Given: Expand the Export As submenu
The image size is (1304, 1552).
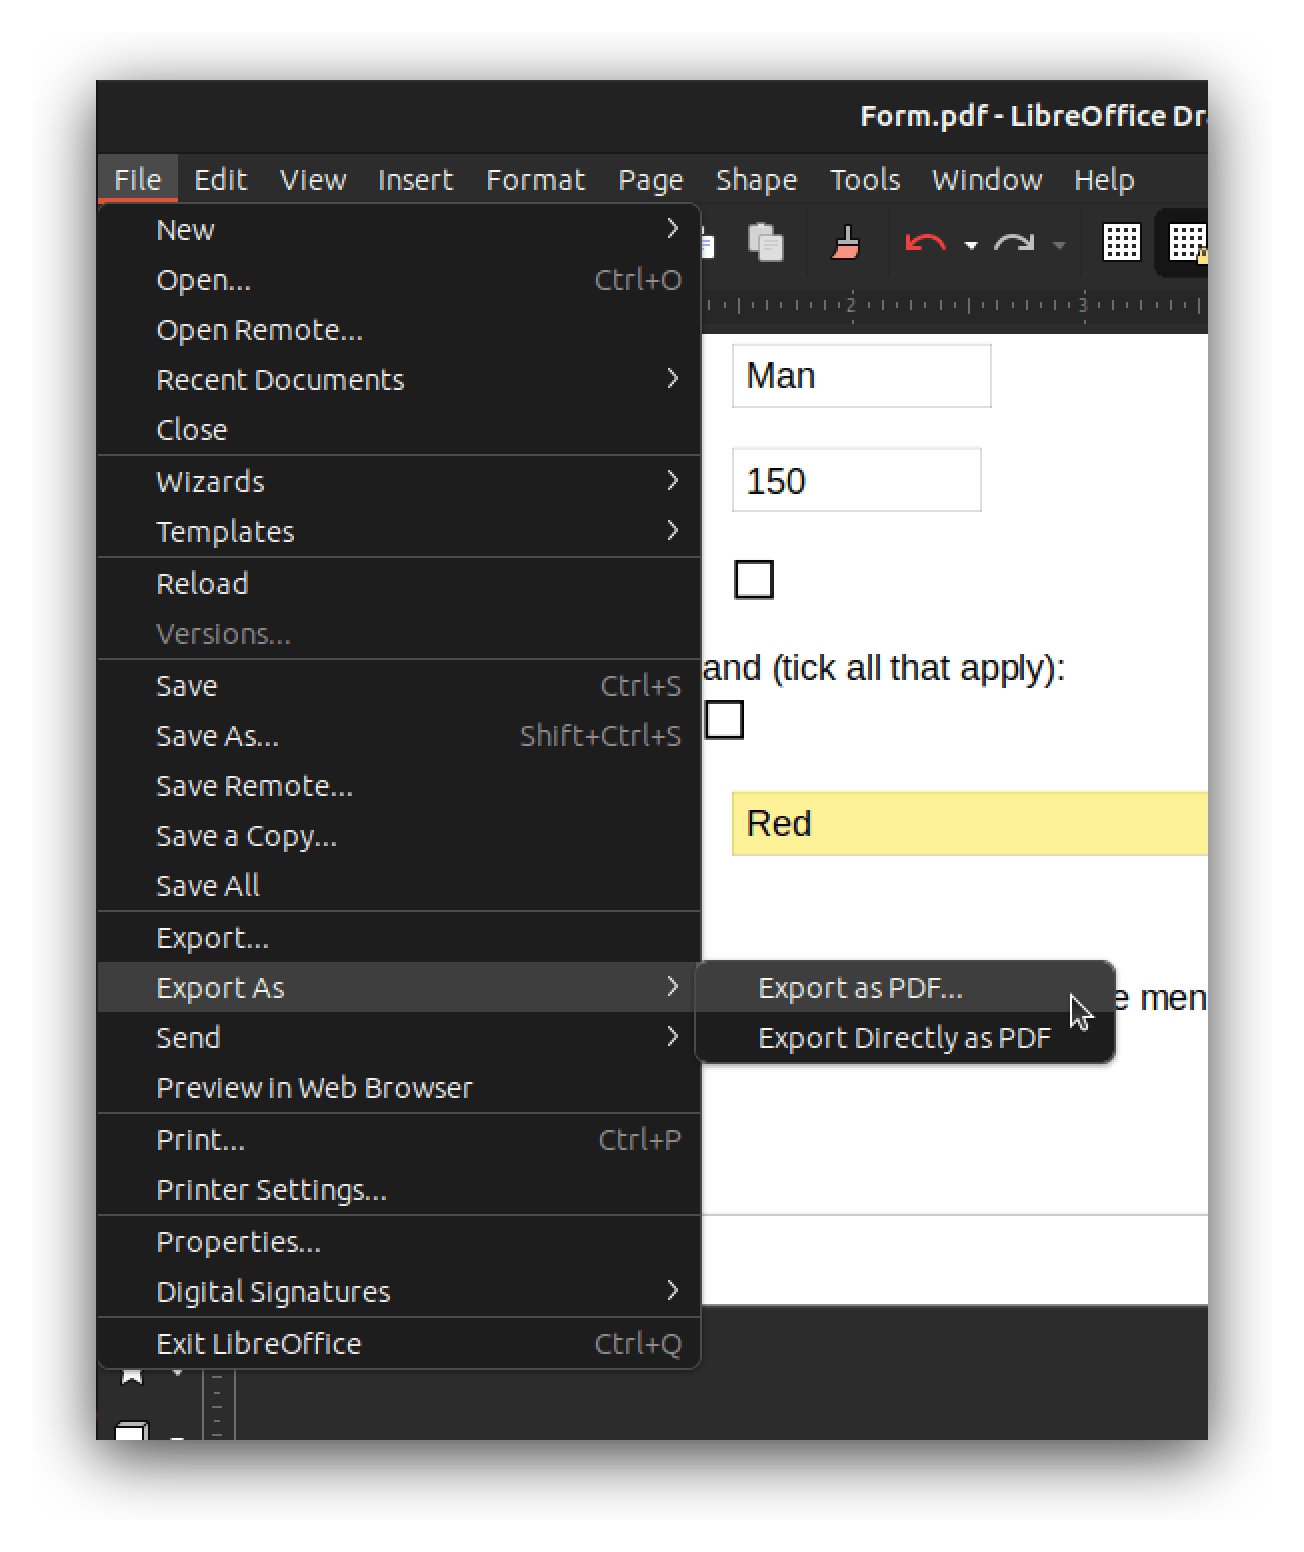Looking at the screenshot, I should click(399, 988).
